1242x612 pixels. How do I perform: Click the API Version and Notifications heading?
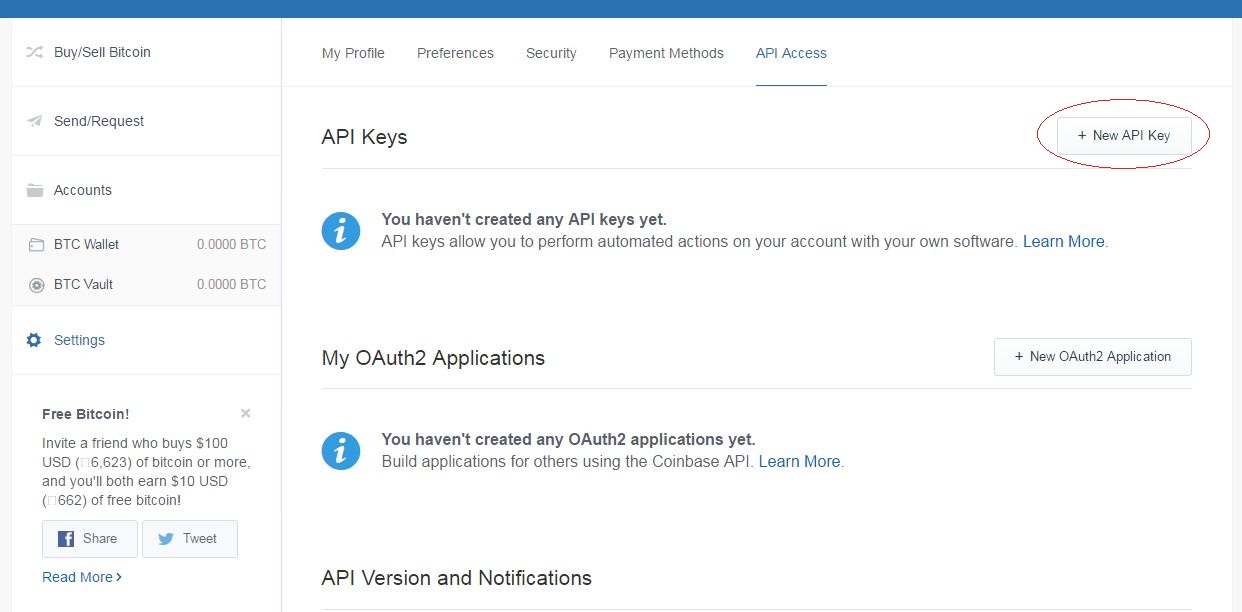(456, 578)
